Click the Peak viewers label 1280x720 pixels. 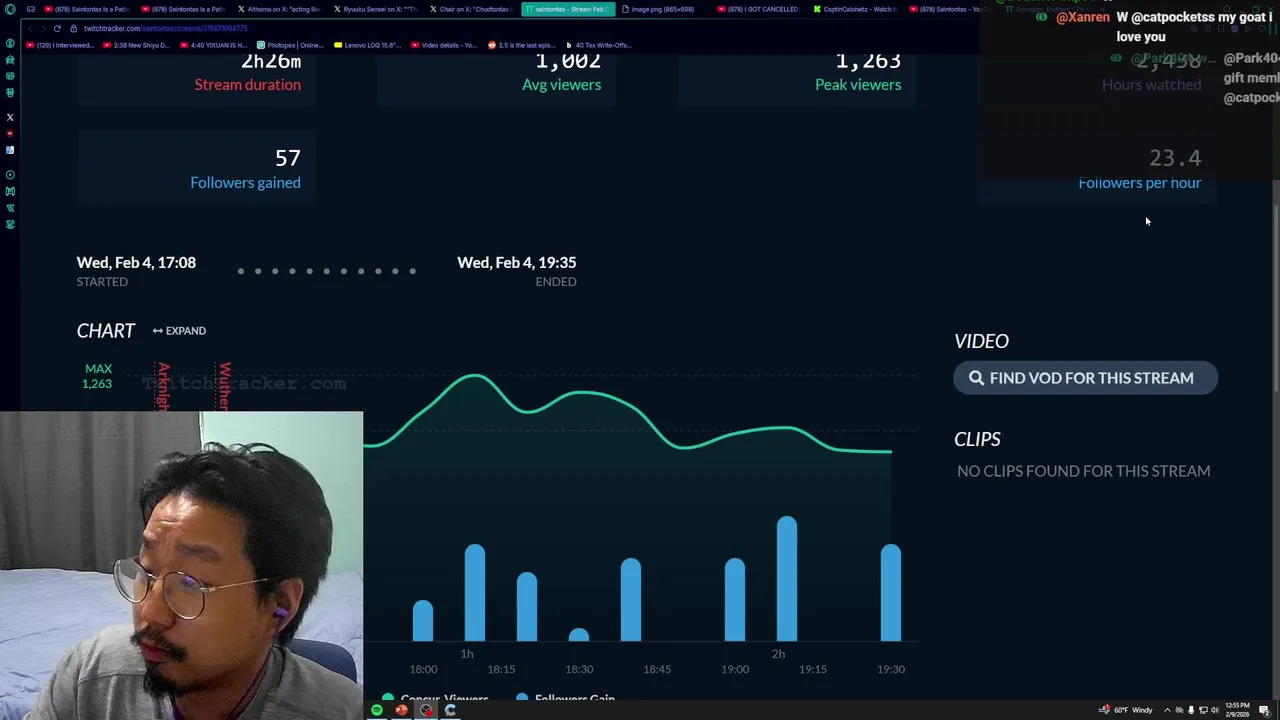(x=858, y=85)
